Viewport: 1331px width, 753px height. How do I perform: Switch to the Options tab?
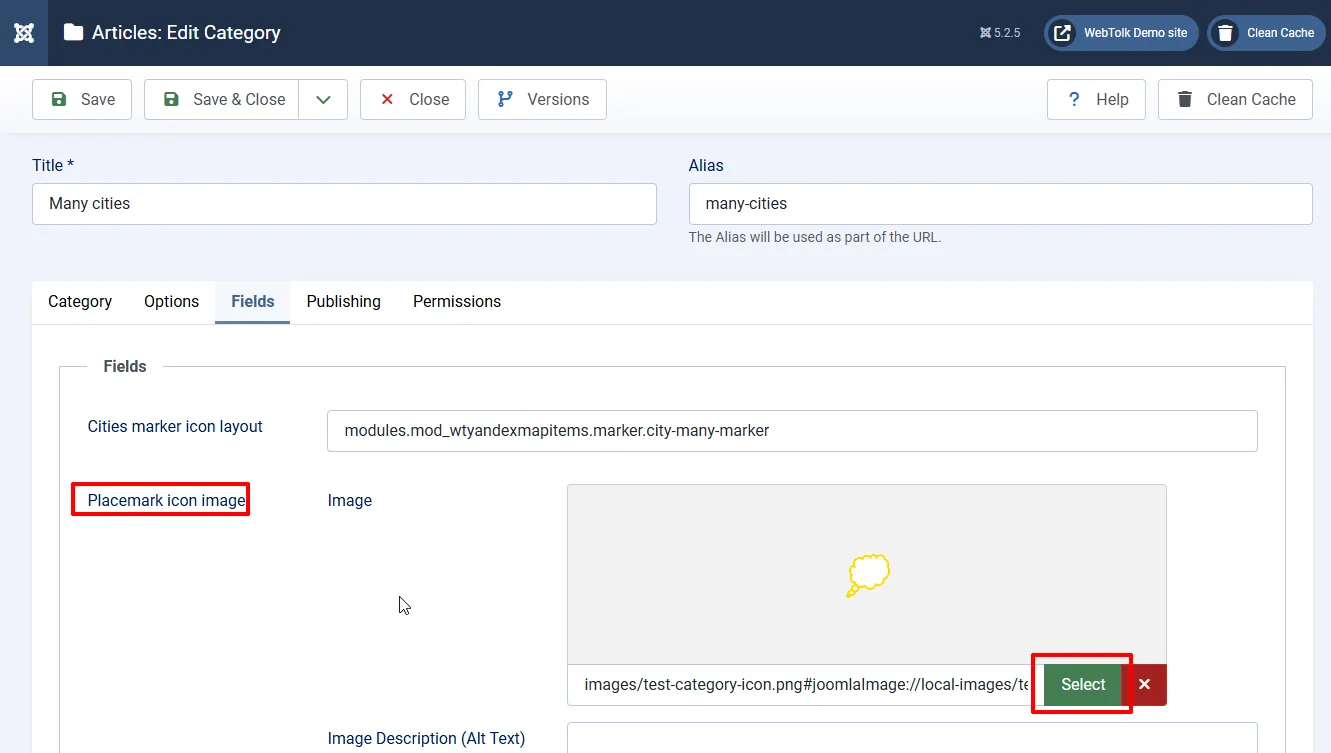(171, 301)
